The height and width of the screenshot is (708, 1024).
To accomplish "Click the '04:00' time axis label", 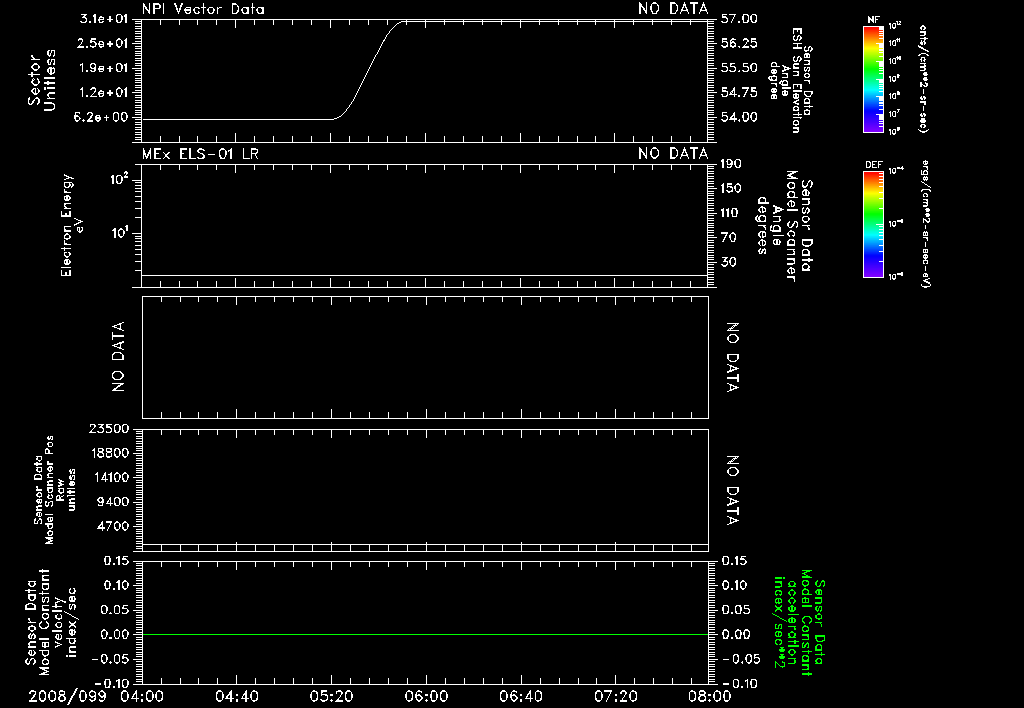I will (142, 696).
